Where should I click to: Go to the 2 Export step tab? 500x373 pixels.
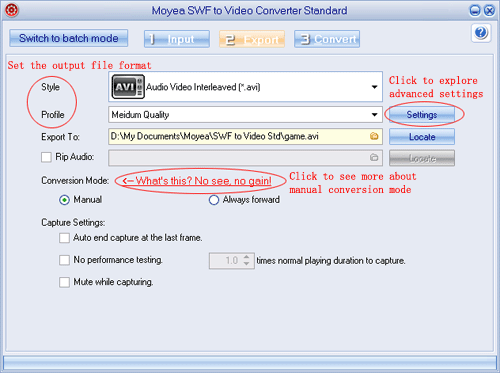(x=252, y=39)
